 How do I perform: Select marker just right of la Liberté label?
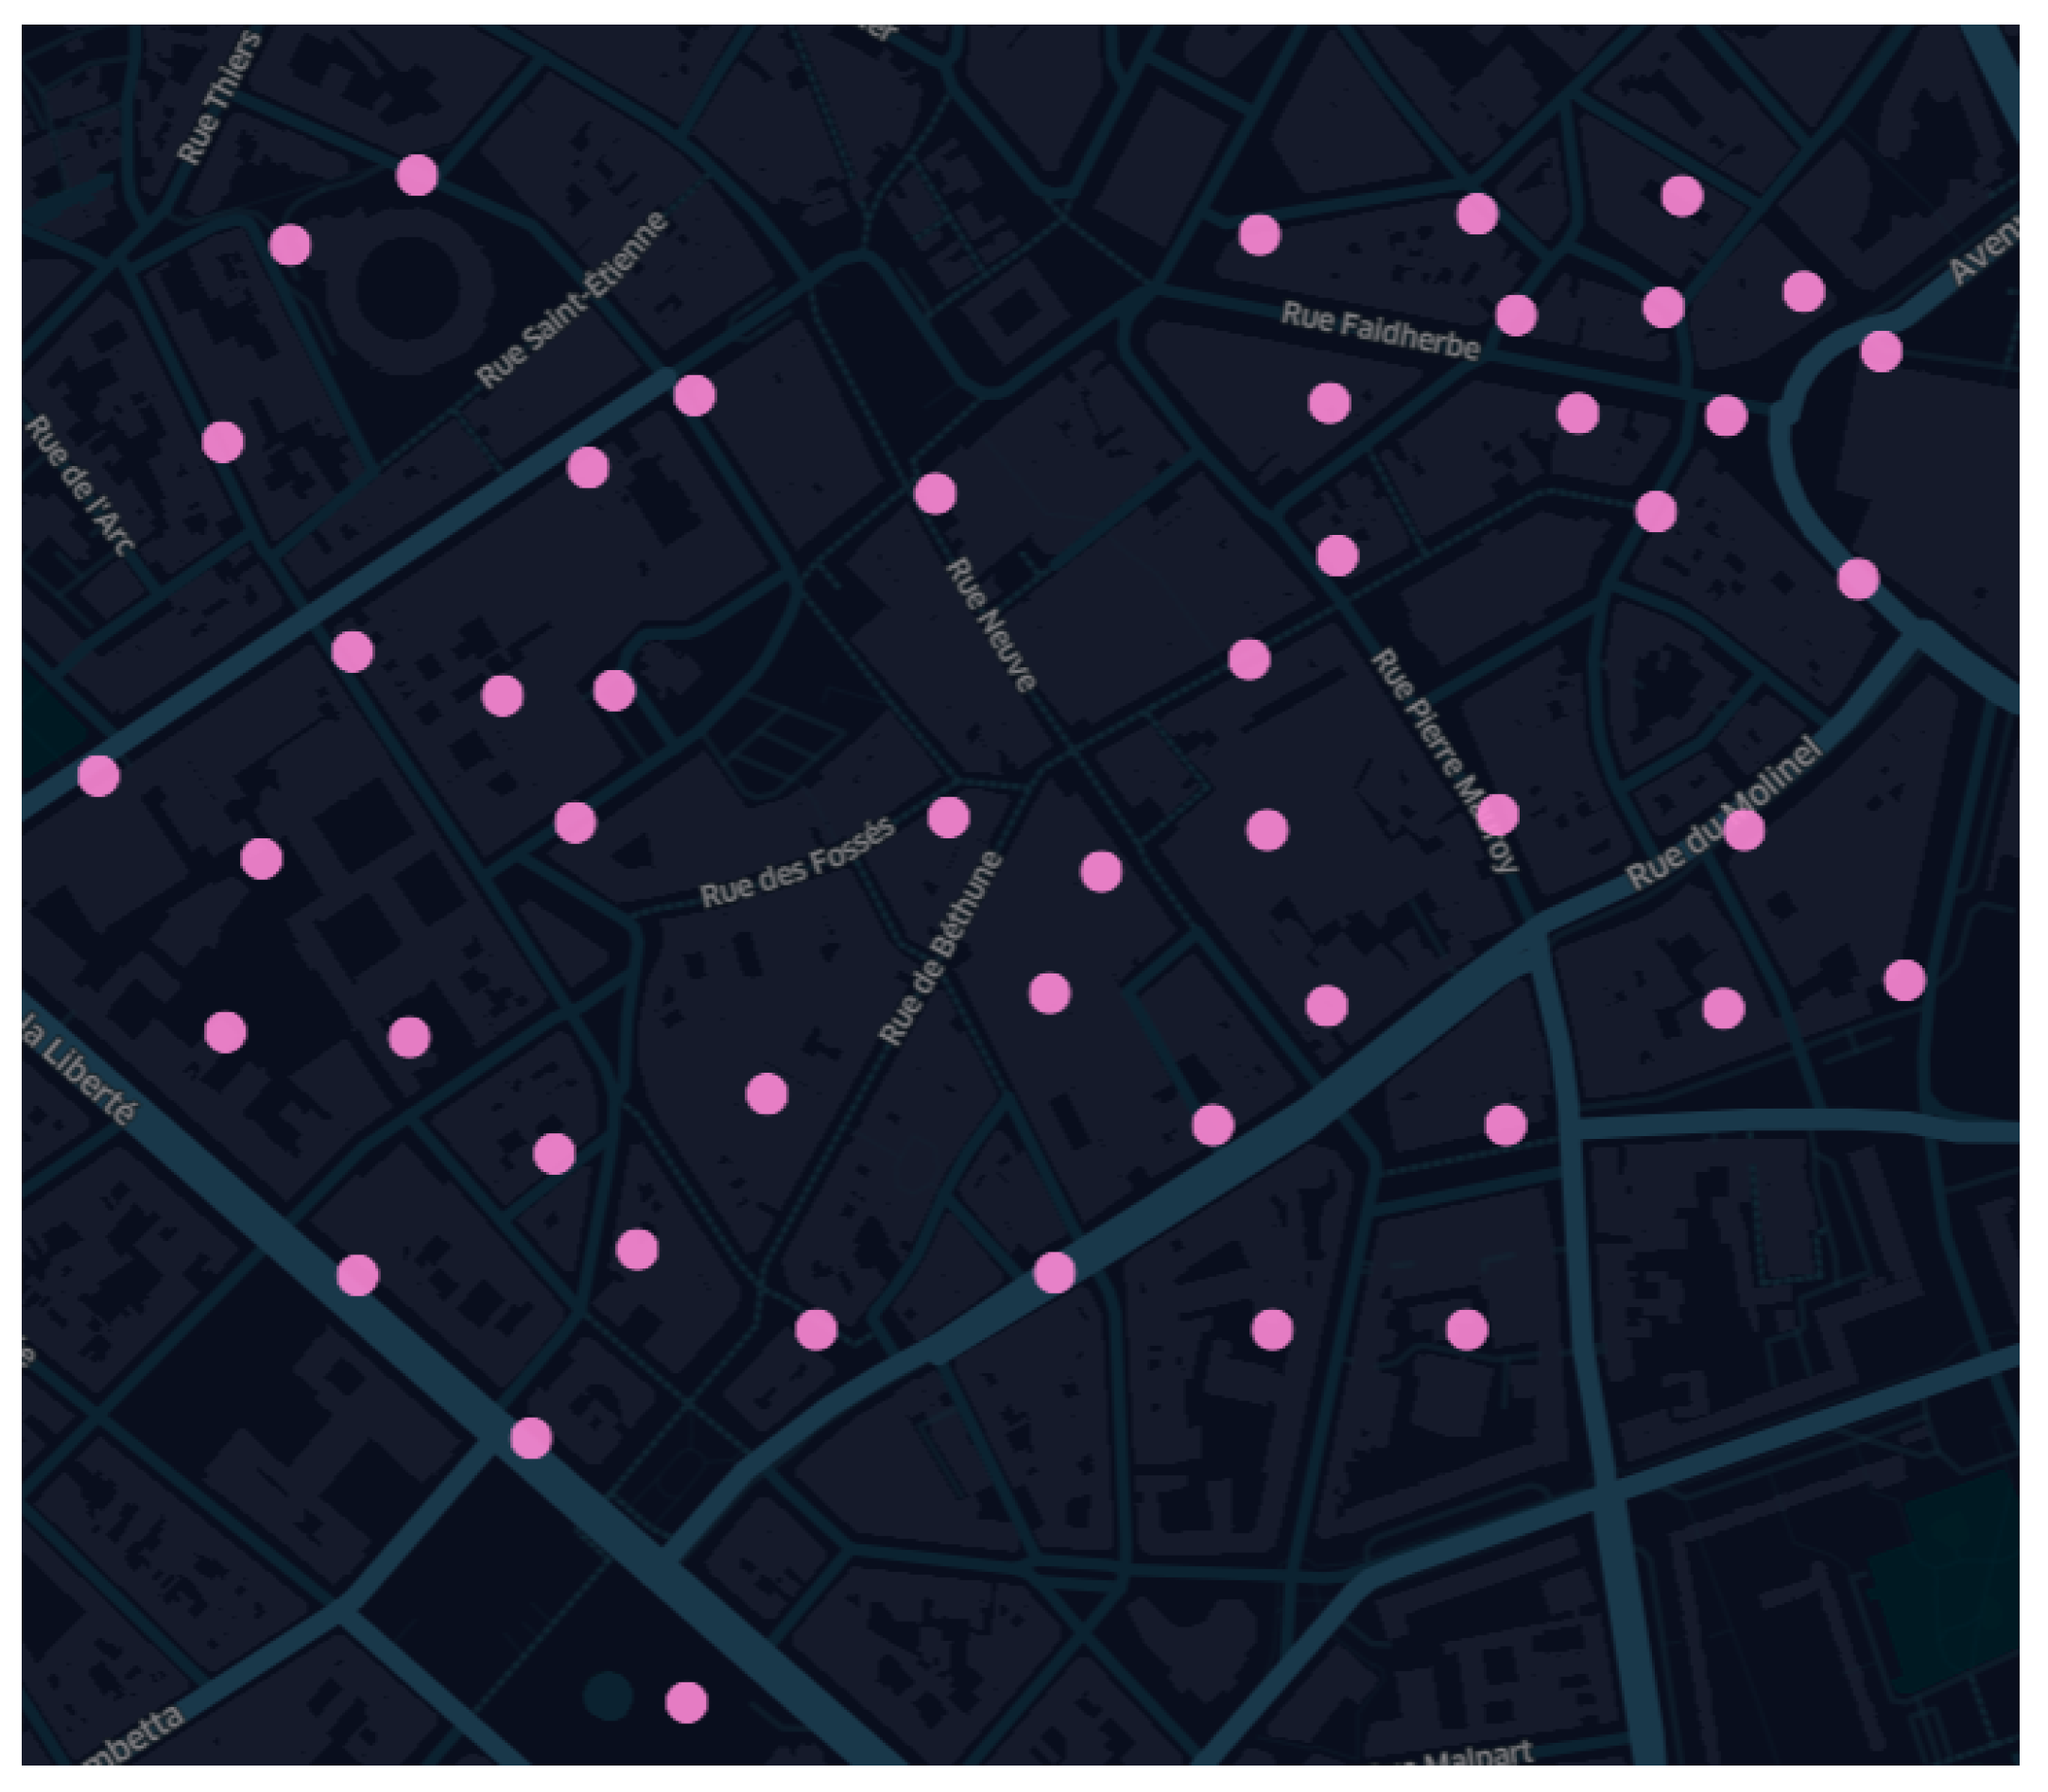[x=226, y=1031]
